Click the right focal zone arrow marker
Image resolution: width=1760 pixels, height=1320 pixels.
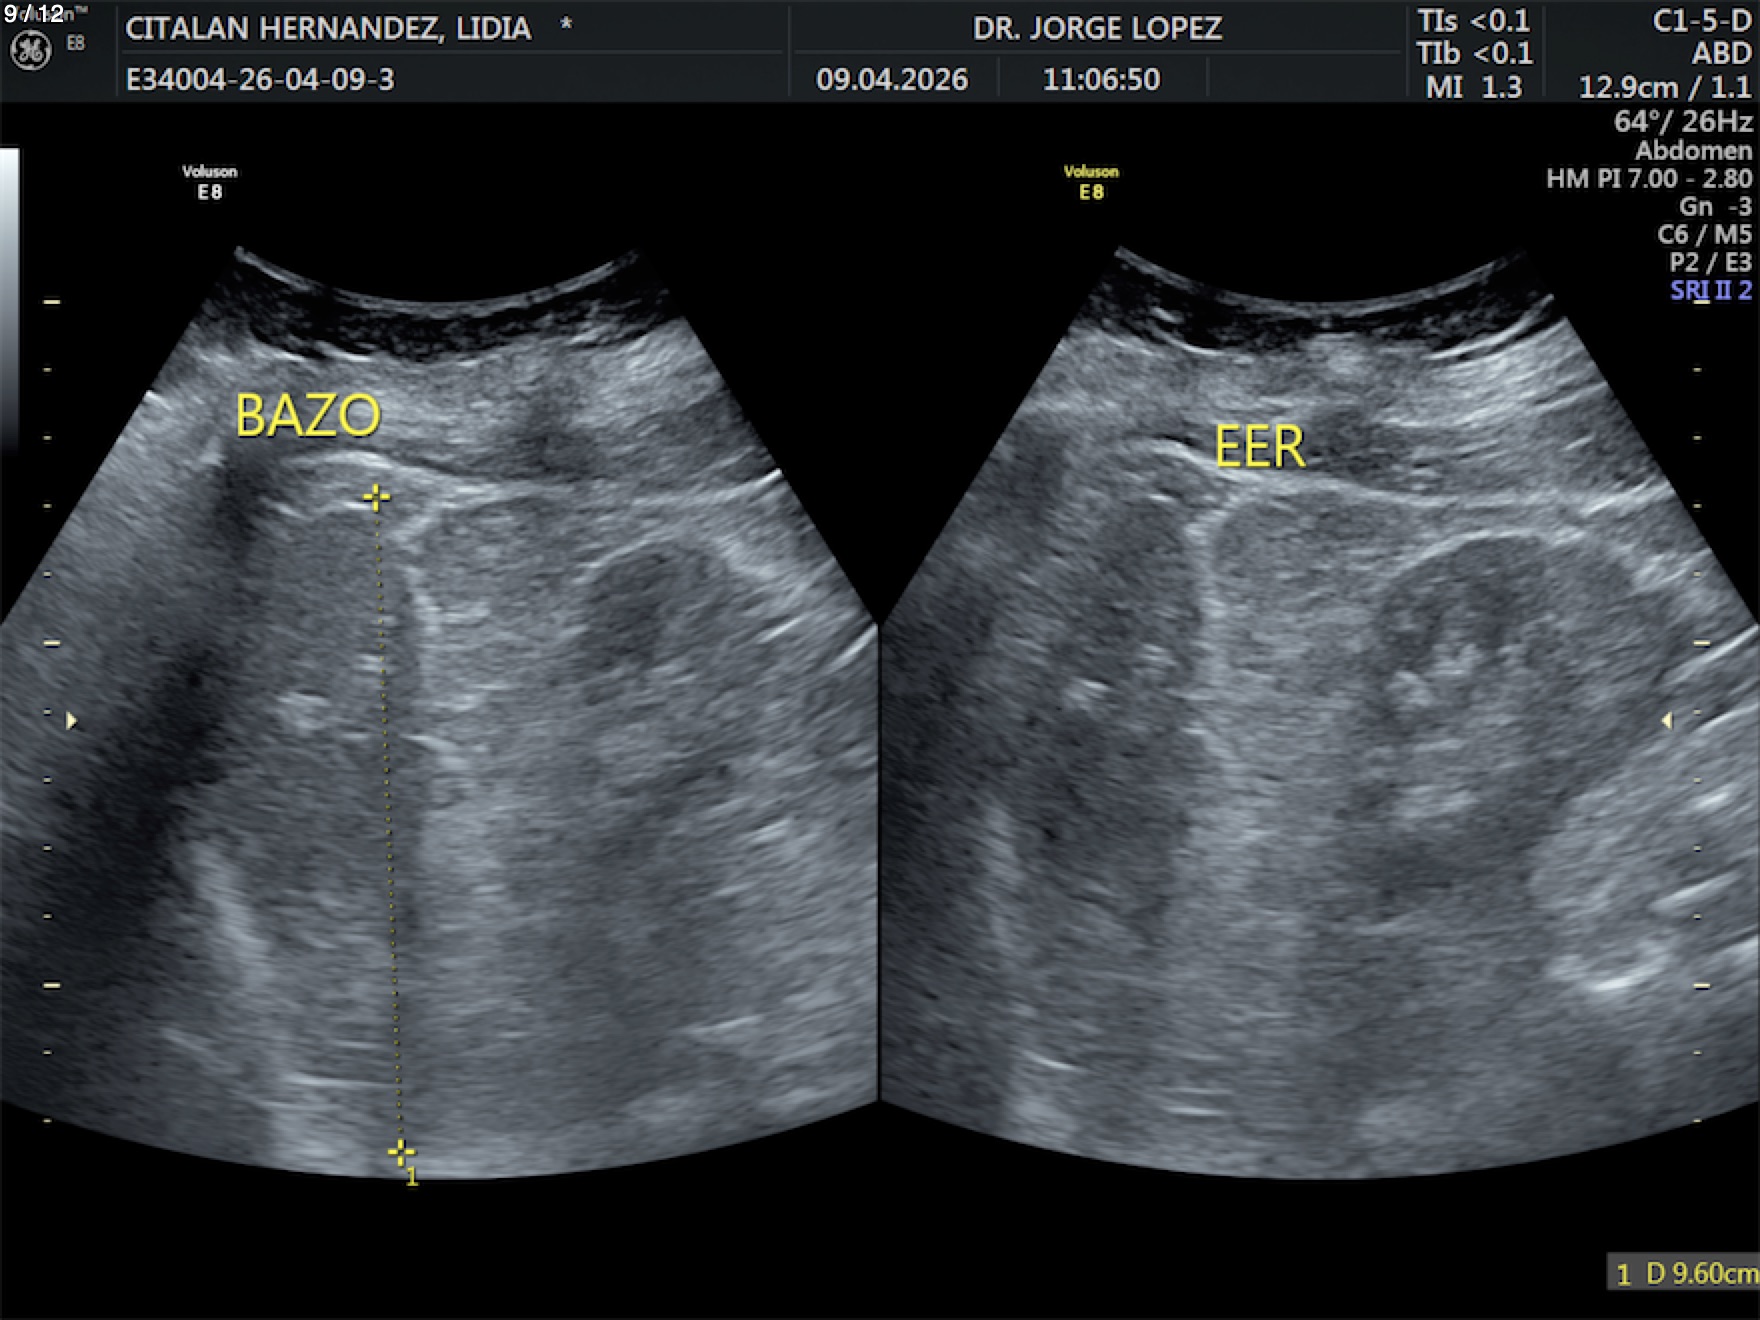click(x=1666, y=720)
